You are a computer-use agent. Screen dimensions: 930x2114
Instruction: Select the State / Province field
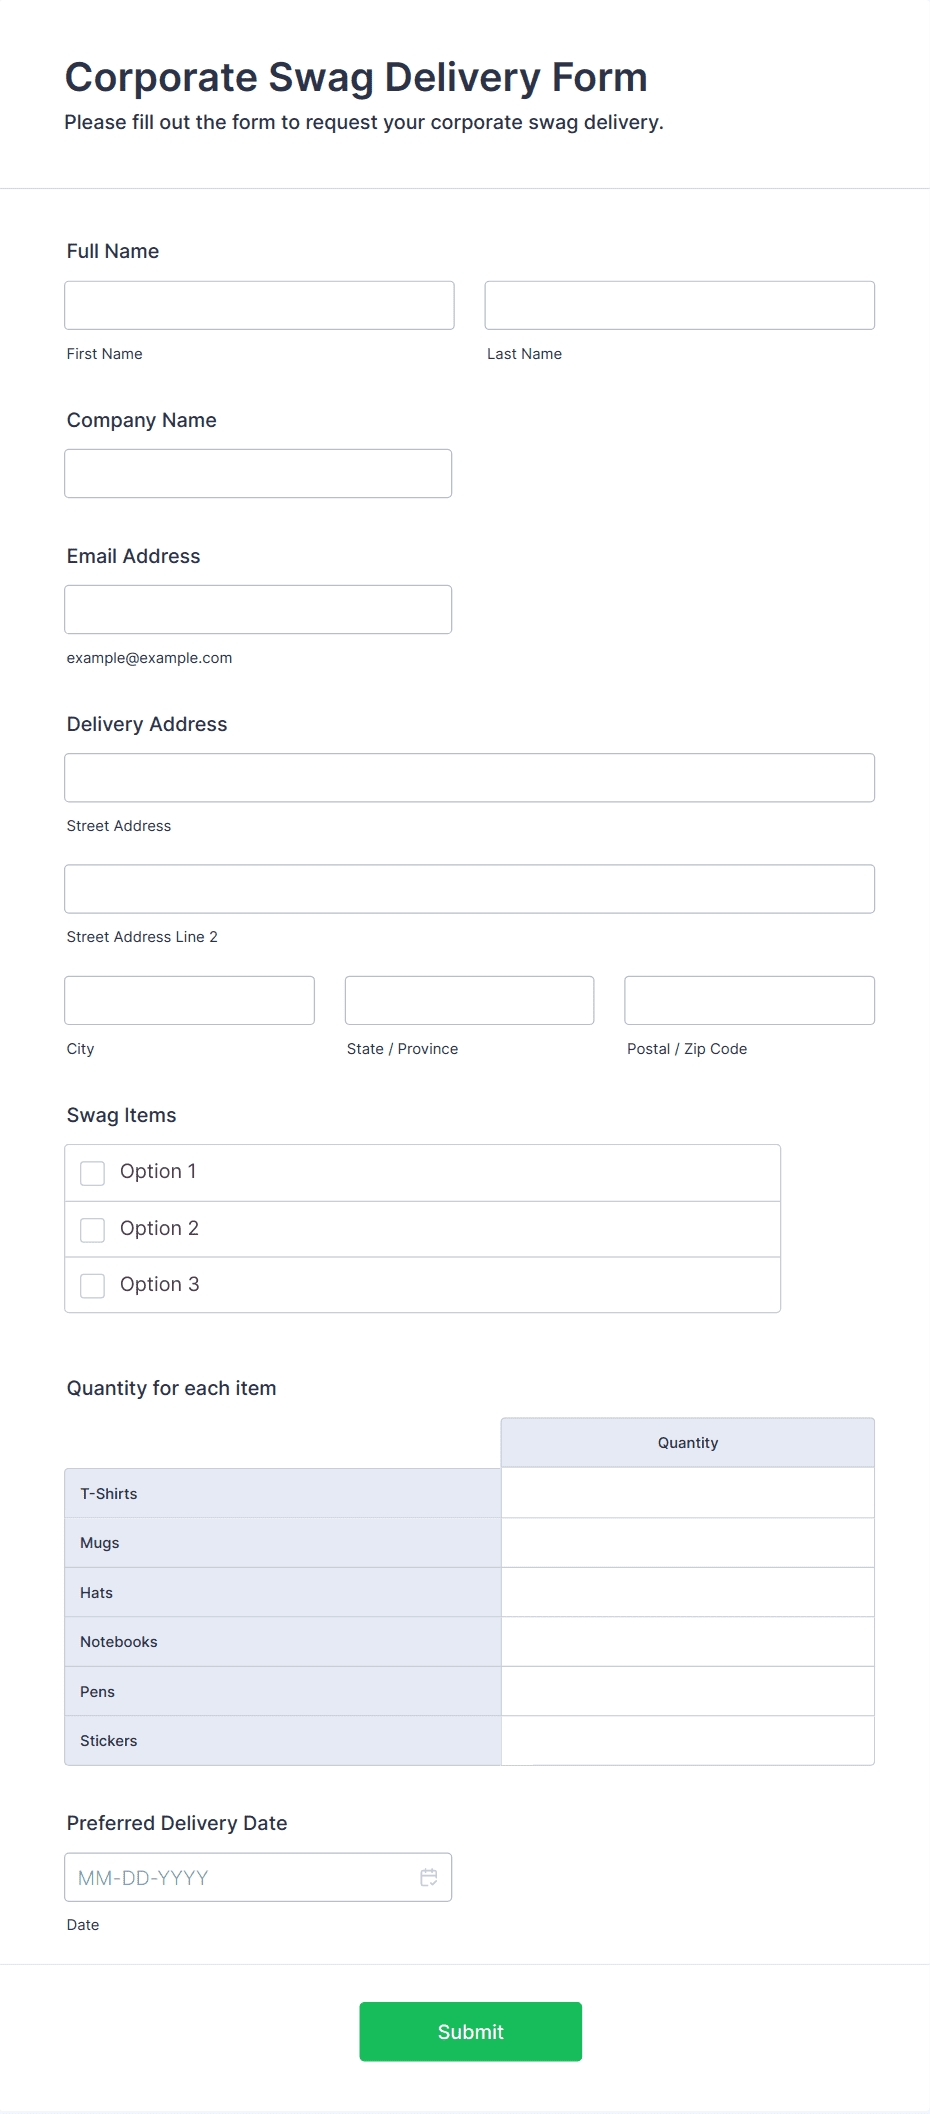tap(469, 1000)
